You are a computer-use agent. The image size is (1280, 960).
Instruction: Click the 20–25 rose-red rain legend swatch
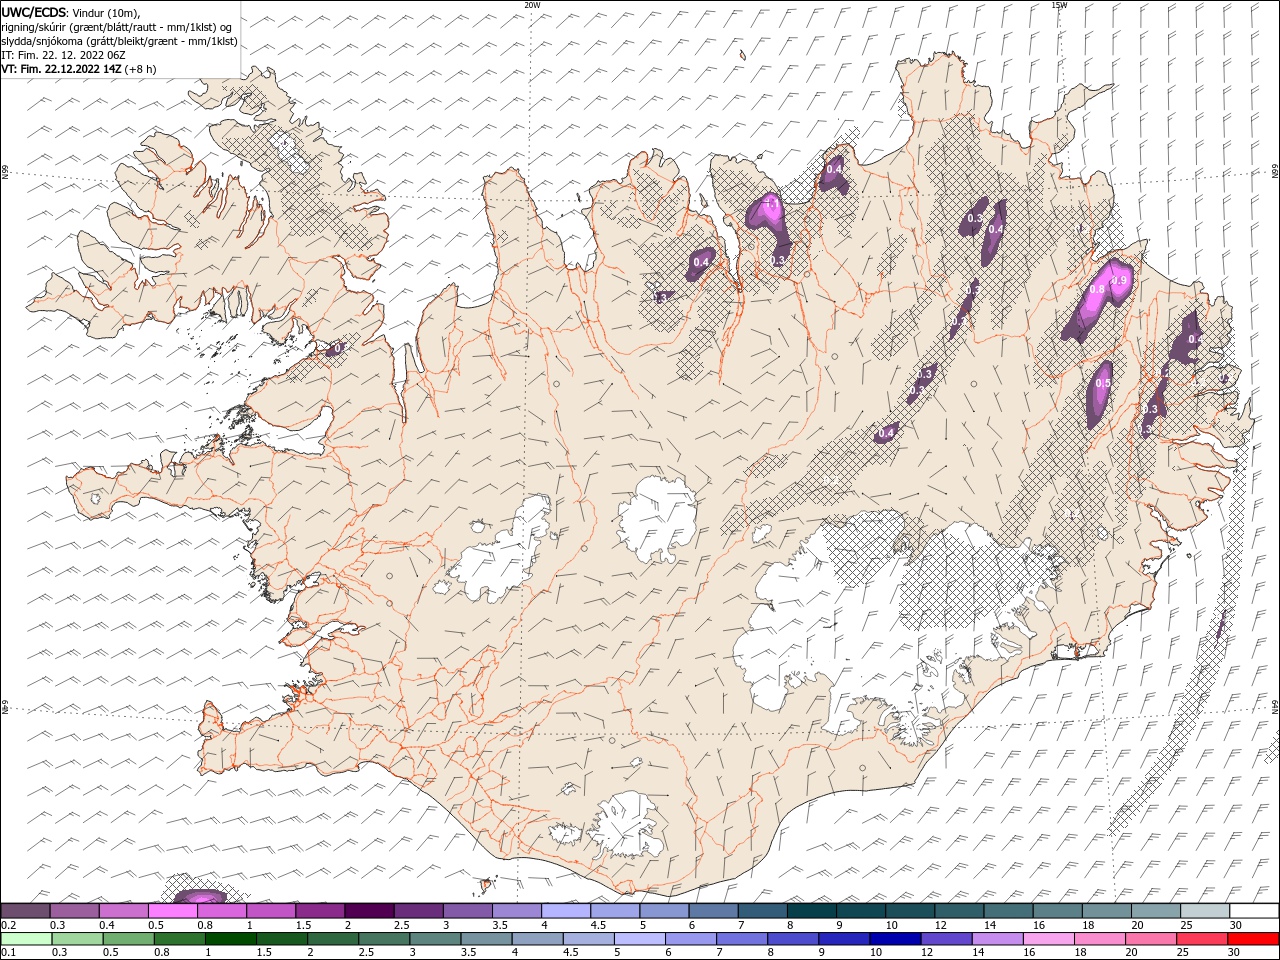(1149, 939)
